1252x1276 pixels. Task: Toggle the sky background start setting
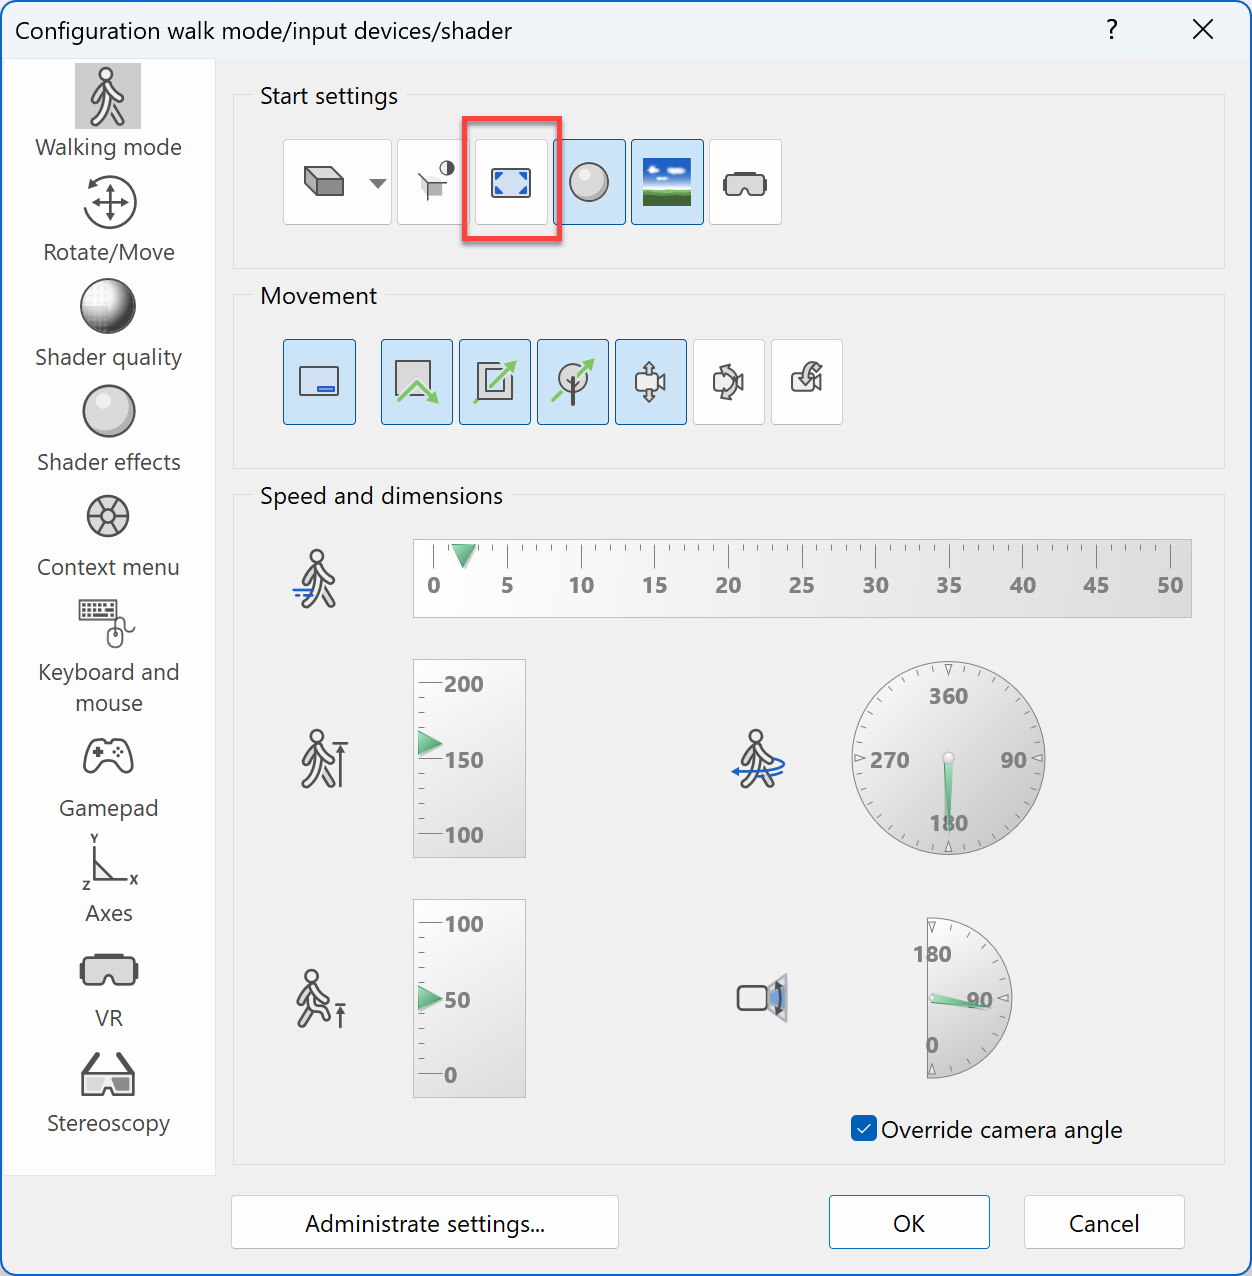(667, 181)
